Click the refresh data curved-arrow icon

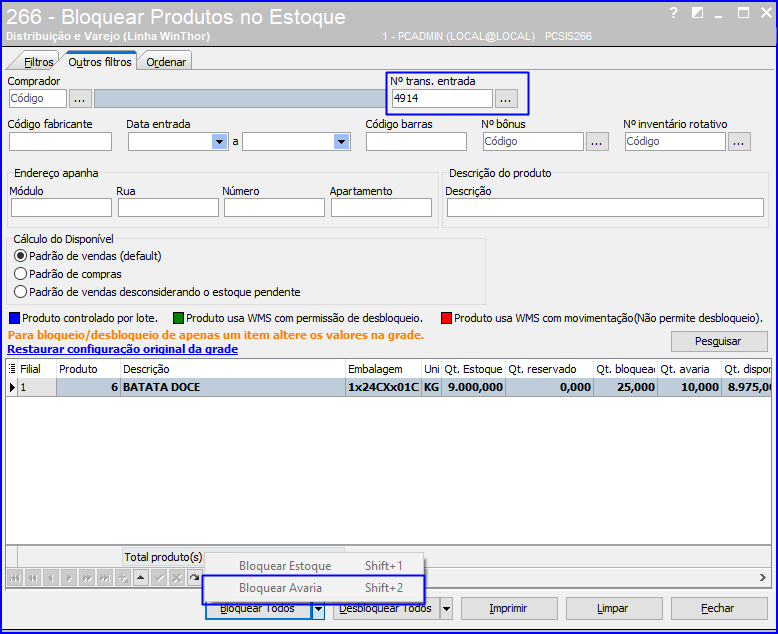coord(194,578)
